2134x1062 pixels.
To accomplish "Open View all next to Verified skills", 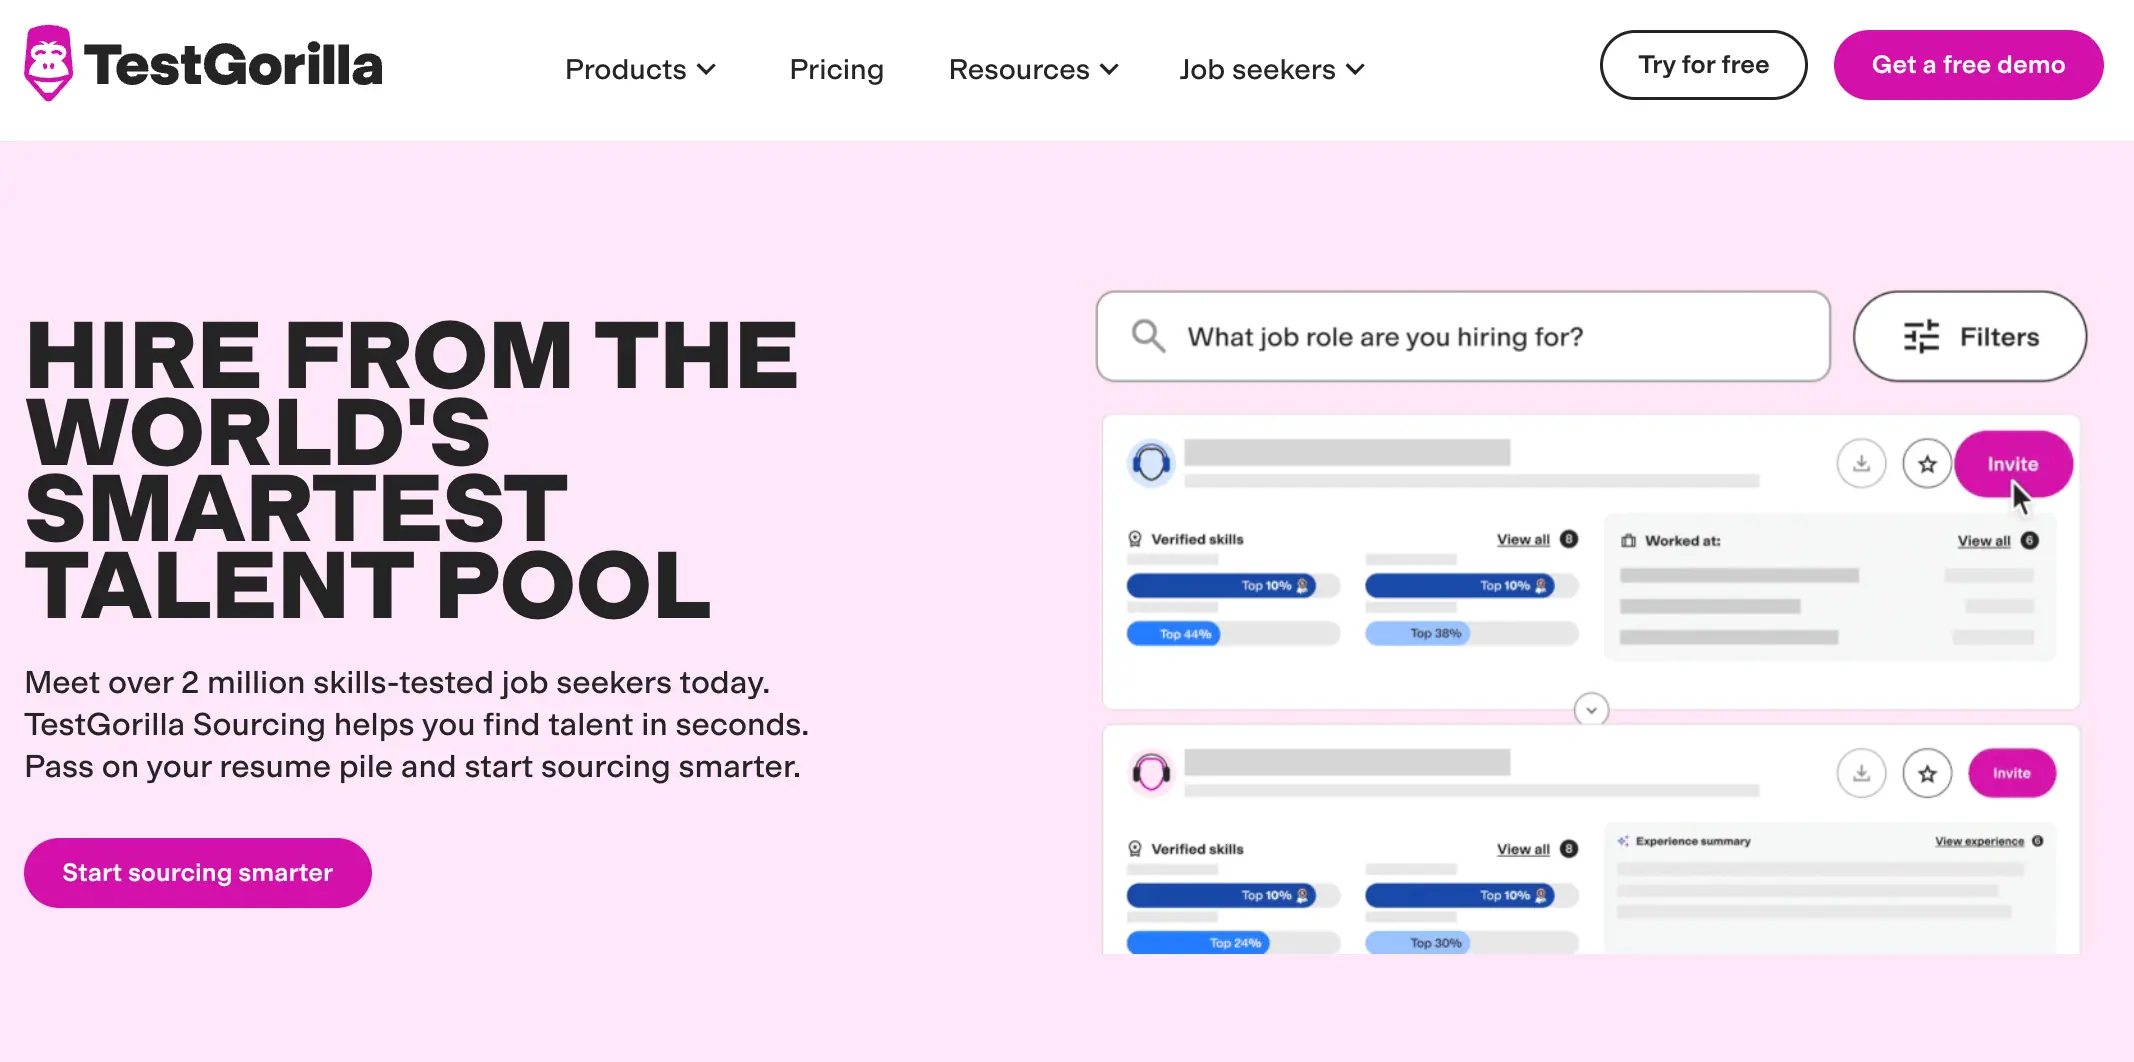I will point(1520,539).
